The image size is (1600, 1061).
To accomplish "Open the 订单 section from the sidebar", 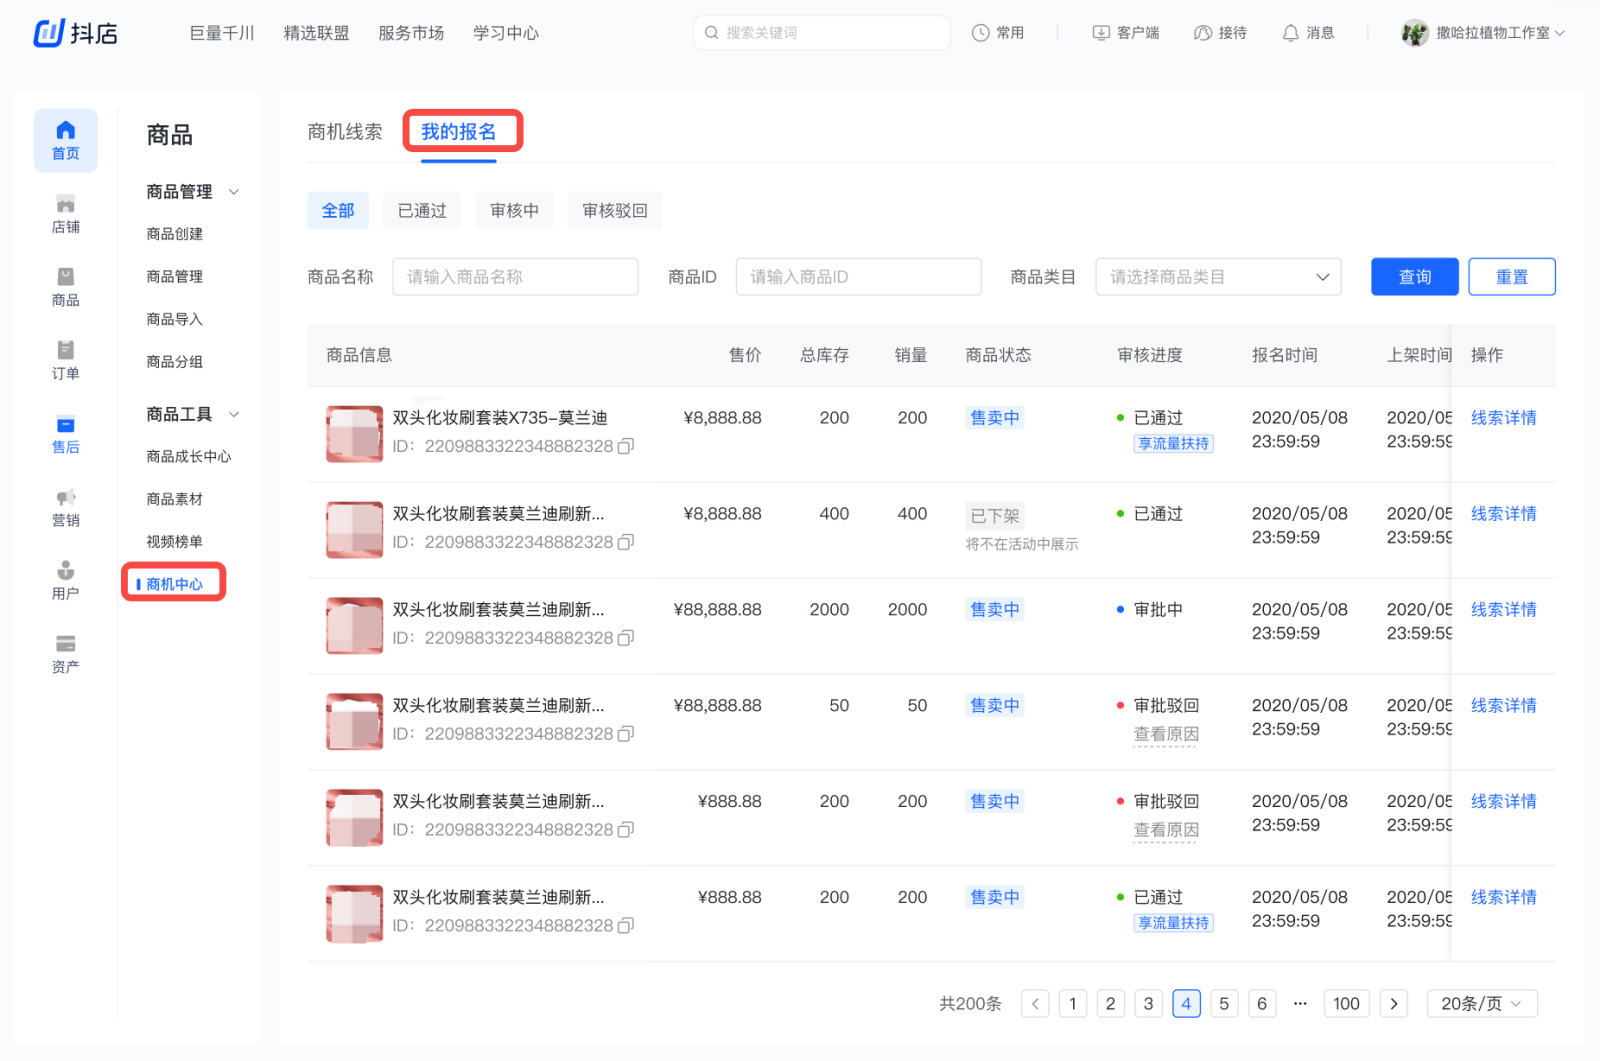I will tap(65, 360).
